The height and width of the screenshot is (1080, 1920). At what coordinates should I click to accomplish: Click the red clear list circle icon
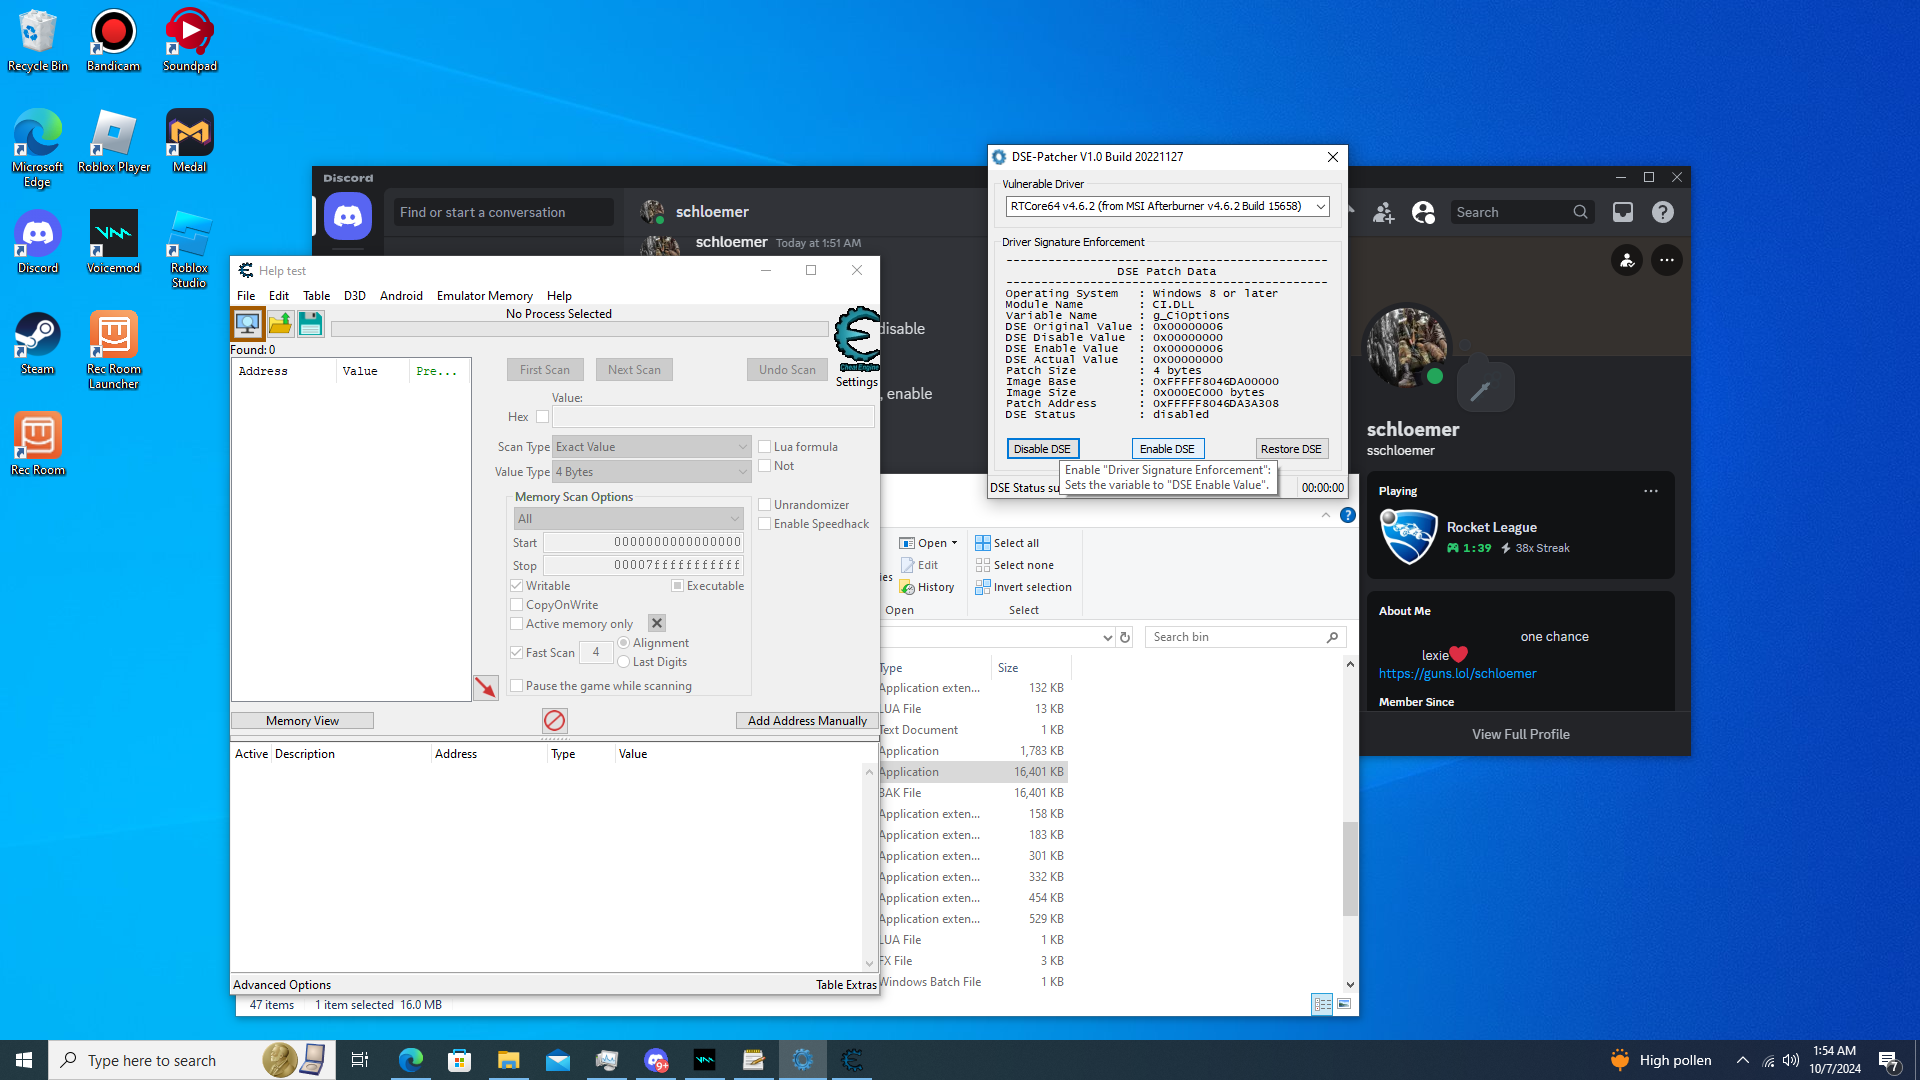[x=554, y=721]
